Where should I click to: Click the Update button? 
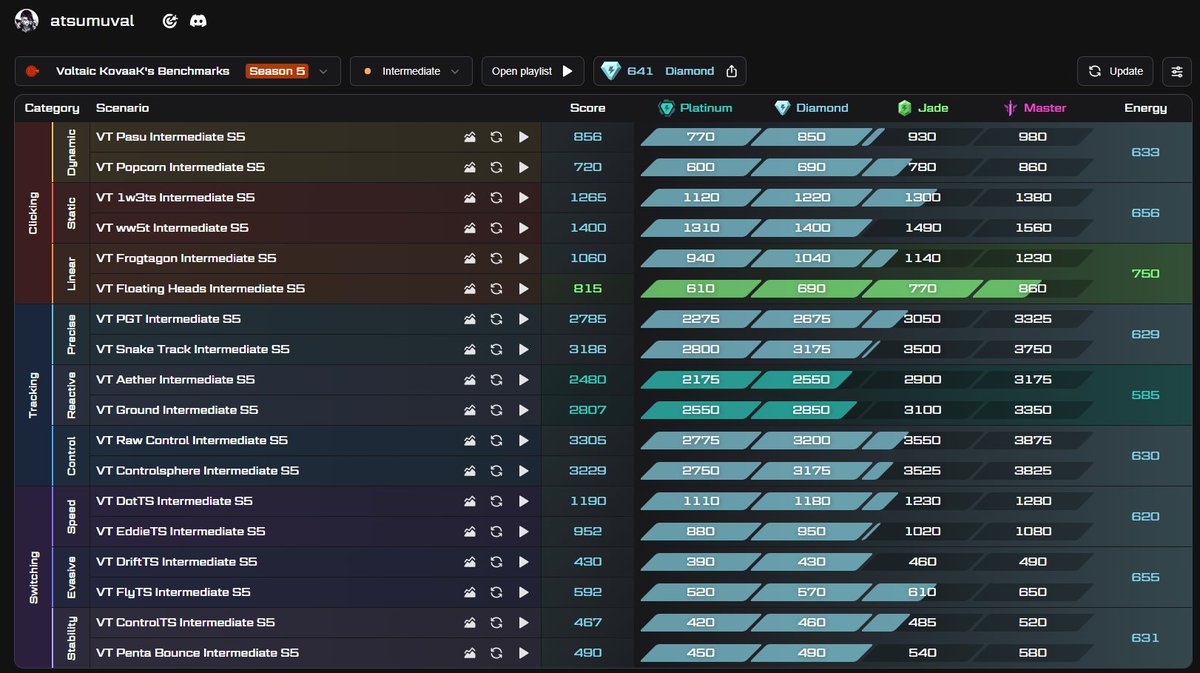tap(1115, 71)
